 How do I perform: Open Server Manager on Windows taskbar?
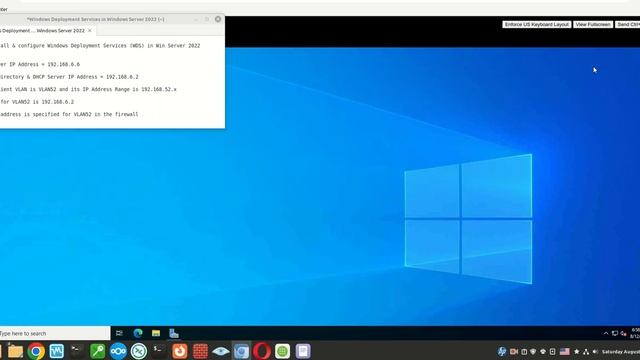[x=174, y=333]
